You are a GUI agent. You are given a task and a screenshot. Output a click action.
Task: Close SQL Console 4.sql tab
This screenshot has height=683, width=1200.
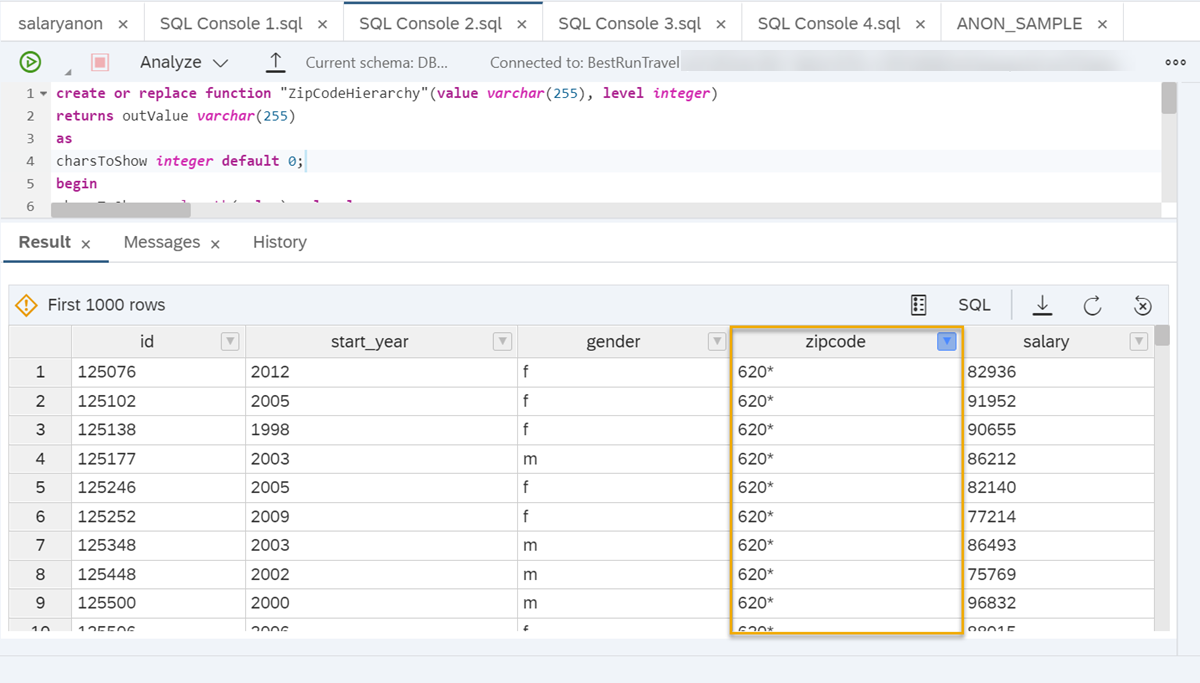point(920,24)
